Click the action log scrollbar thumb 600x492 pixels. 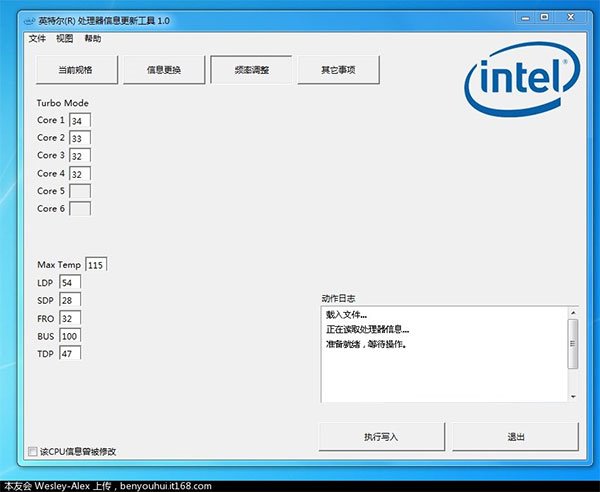(573, 344)
